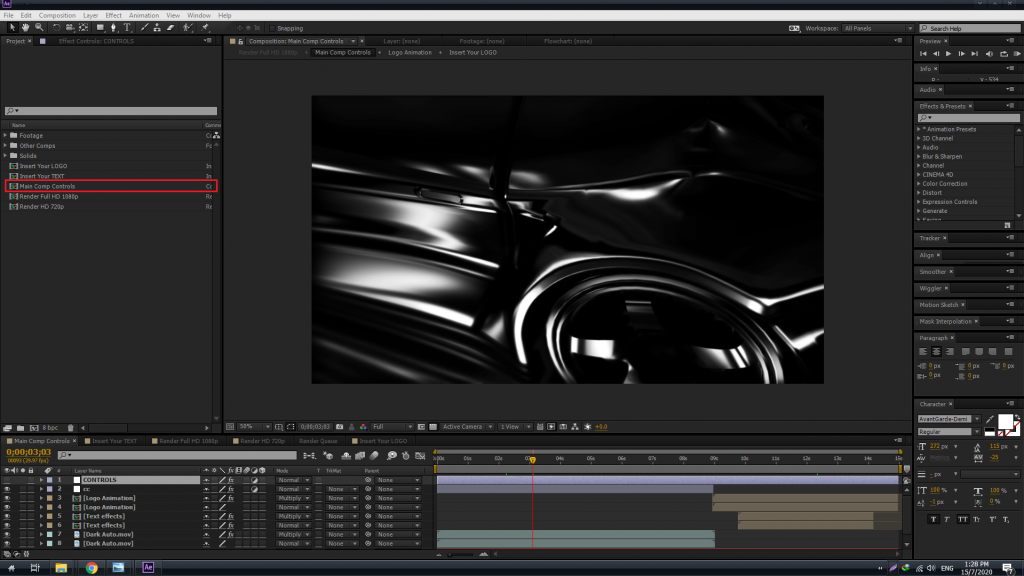This screenshot has height=576, width=1024.
Task: Select the Horizontal Type tool
Action: [x=127, y=27]
